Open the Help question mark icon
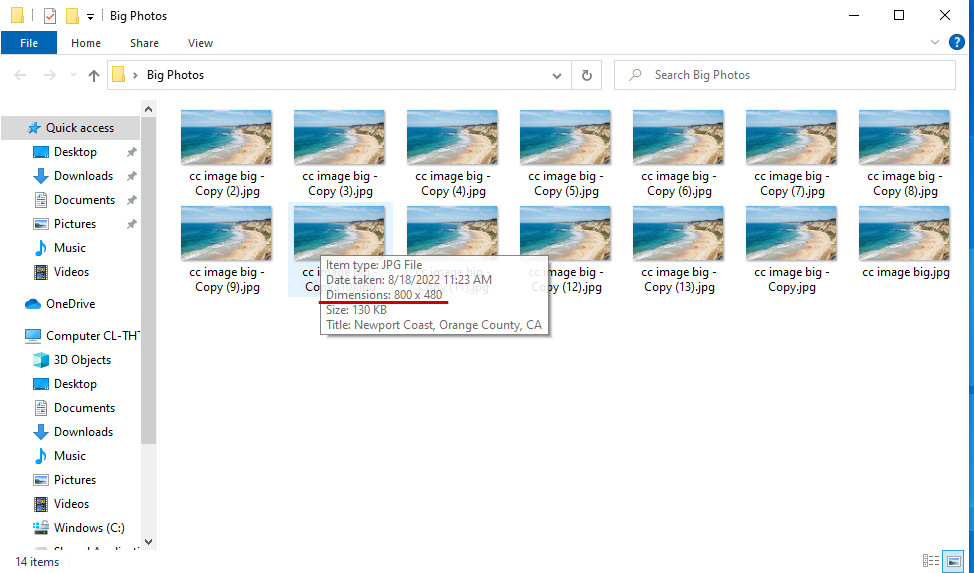The width and height of the screenshot is (974, 573). 956,43
